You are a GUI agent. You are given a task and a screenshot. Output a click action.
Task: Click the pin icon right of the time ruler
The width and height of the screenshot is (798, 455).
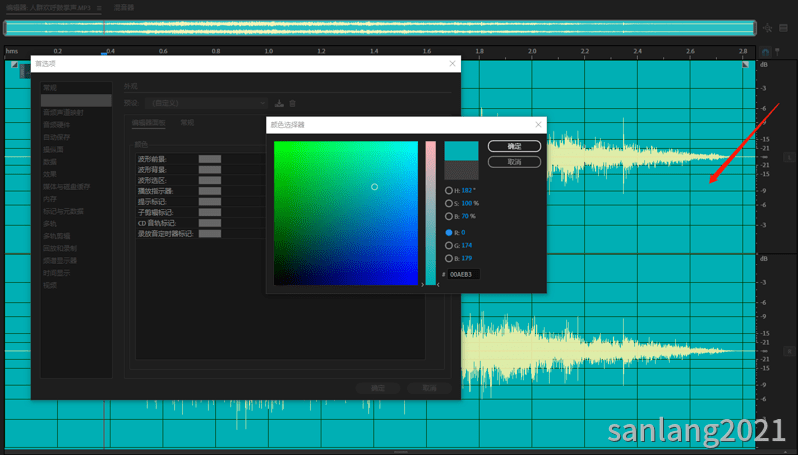(x=777, y=52)
